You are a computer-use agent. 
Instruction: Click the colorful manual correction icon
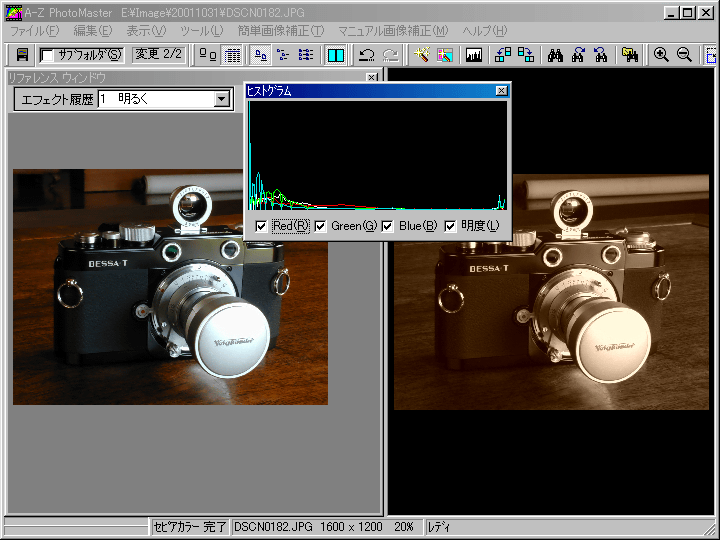(x=444, y=55)
